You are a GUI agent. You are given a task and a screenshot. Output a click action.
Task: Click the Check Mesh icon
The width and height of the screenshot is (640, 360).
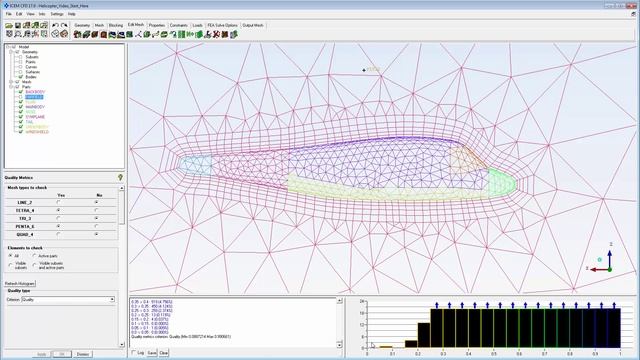(x=95, y=35)
